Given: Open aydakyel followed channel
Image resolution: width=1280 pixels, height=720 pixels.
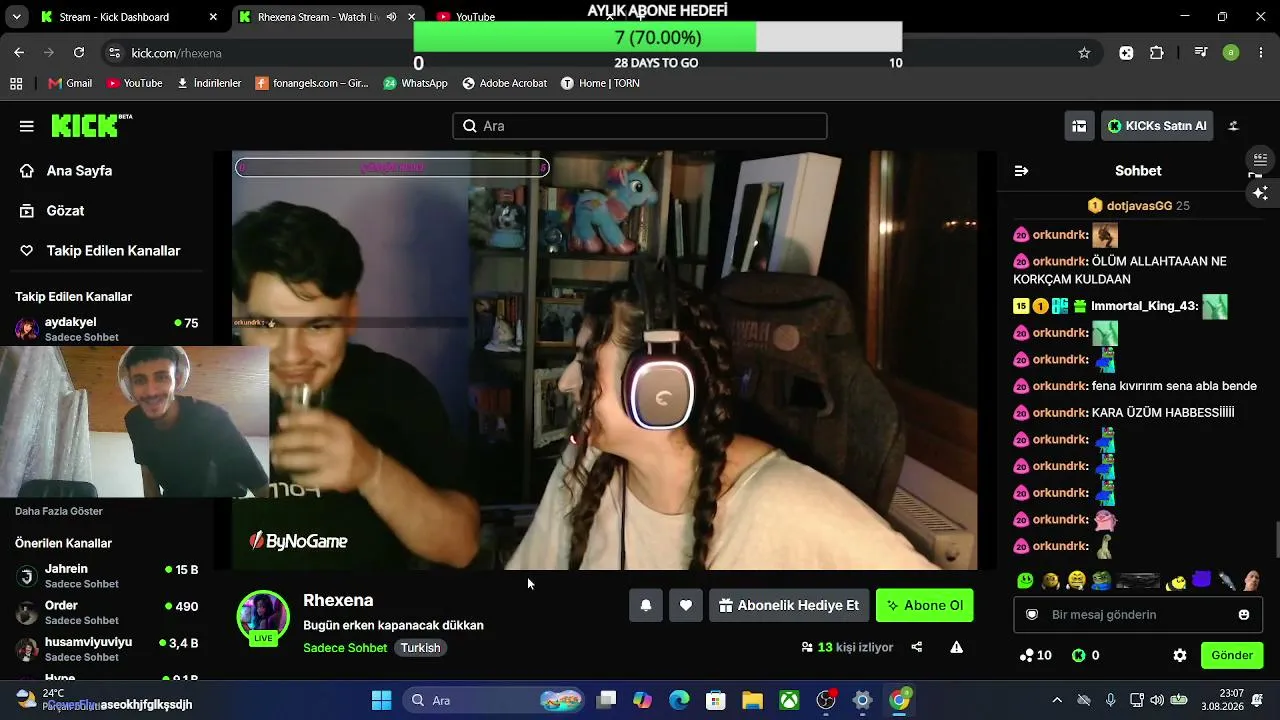Looking at the screenshot, I should click(x=106, y=329).
